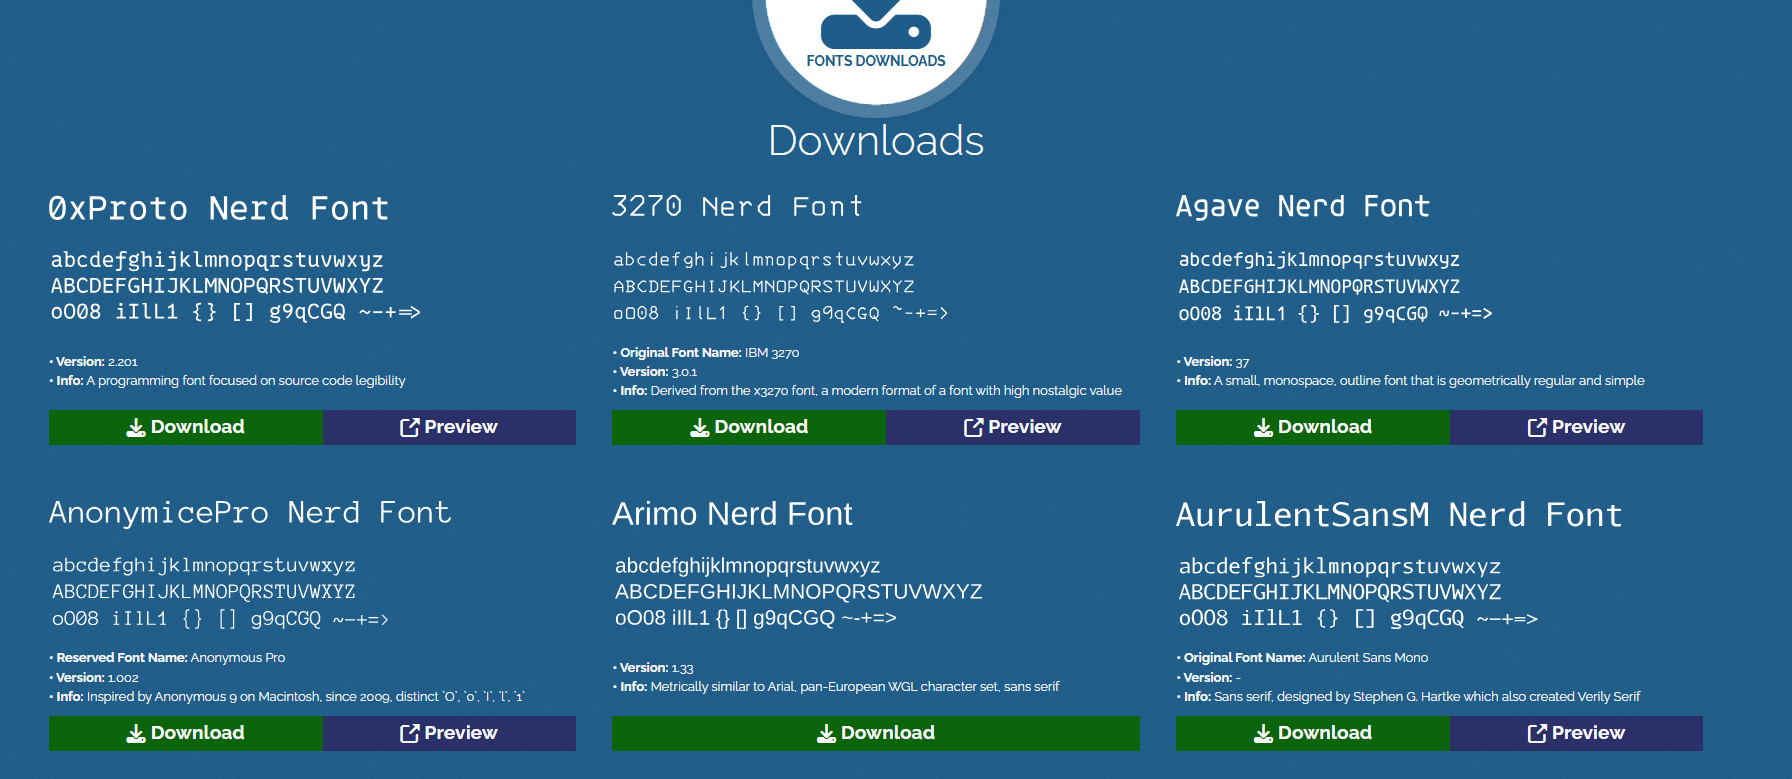This screenshot has width=1792, height=779.
Task: Preview the AnonymicePro Nerd Font
Action: [x=449, y=733]
